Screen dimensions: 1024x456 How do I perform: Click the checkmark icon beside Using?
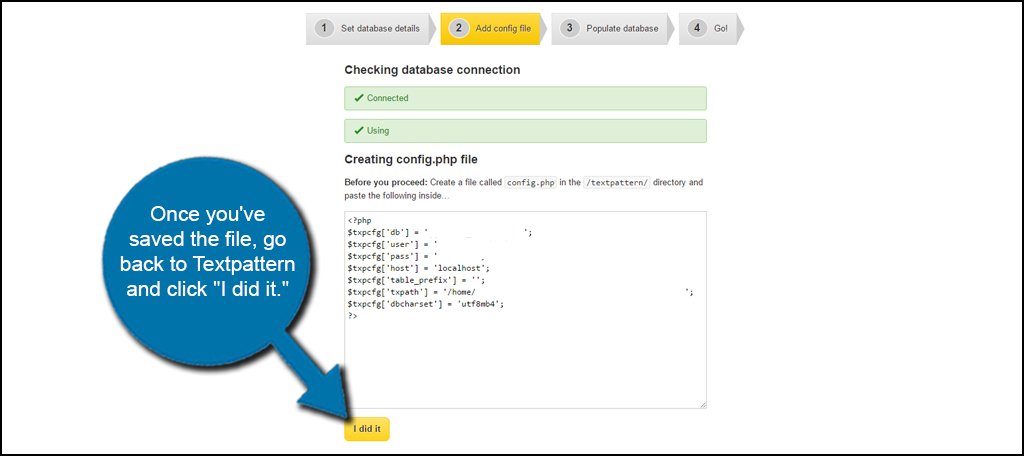click(x=359, y=131)
